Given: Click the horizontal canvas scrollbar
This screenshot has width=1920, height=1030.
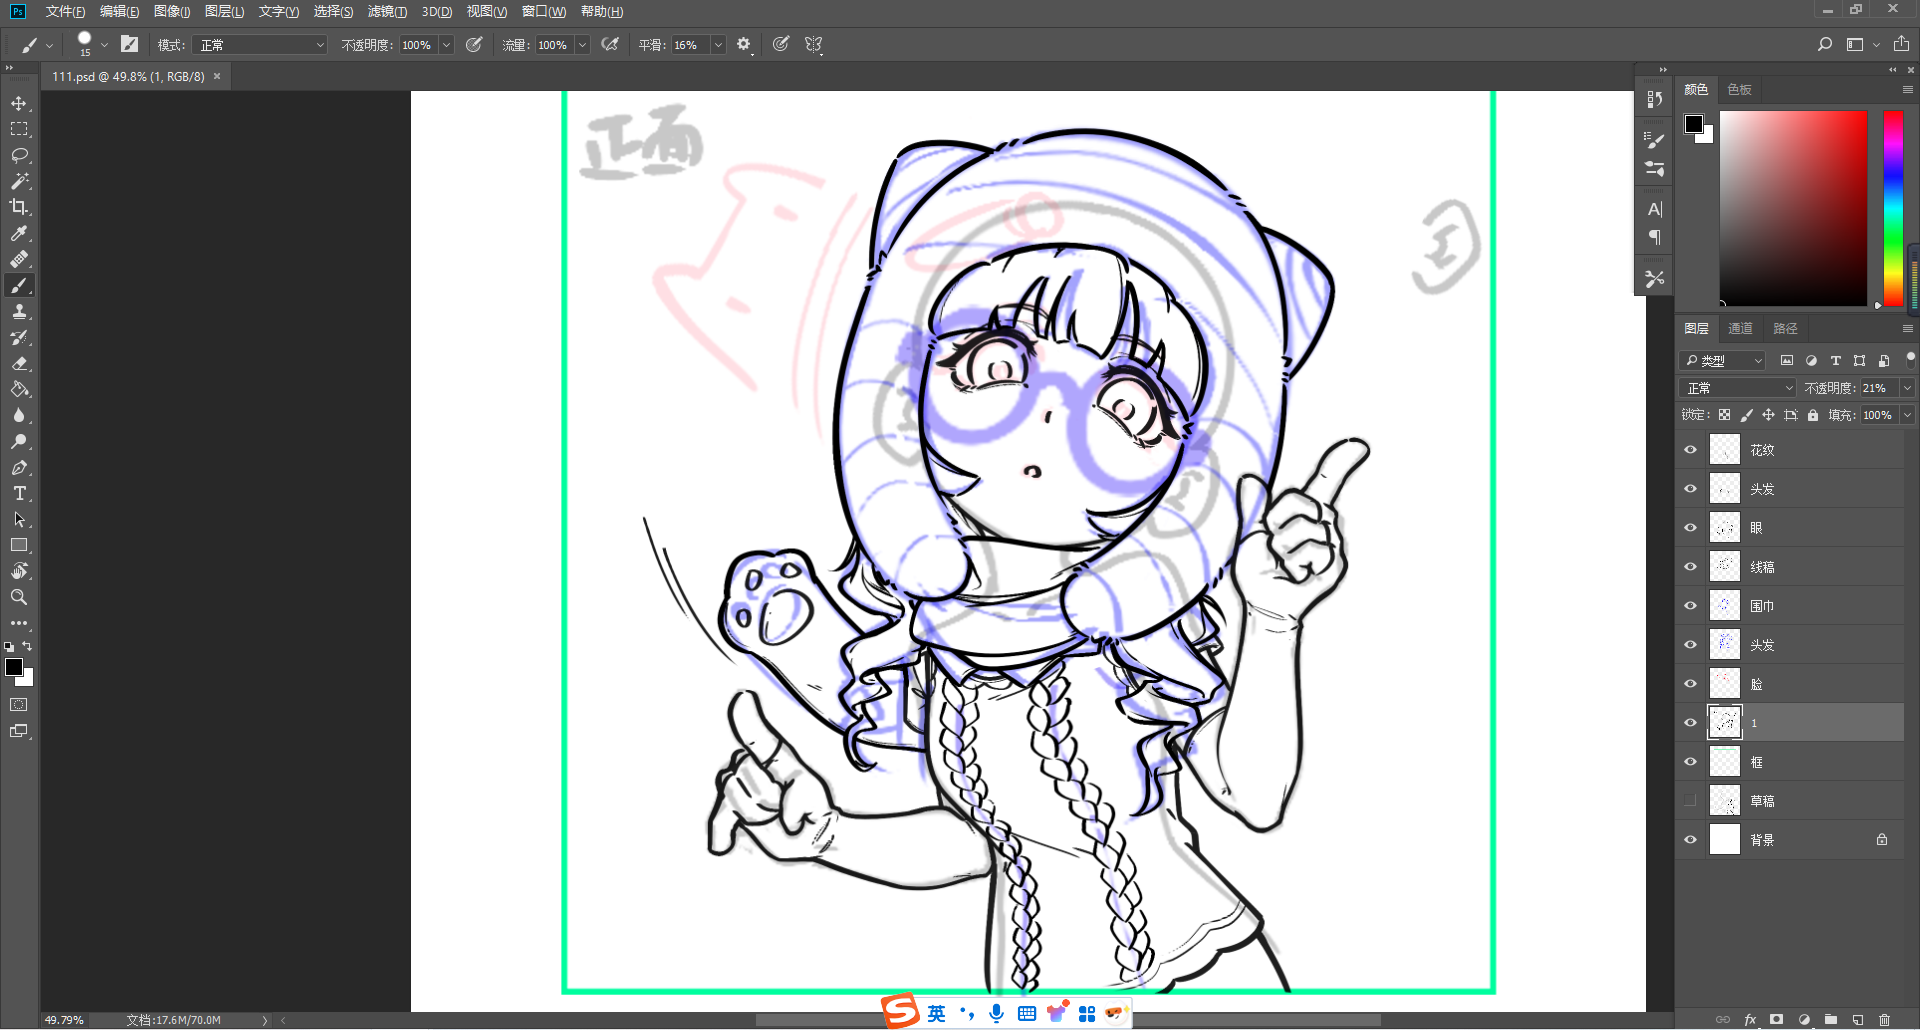Looking at the screenshot, I should pos(1068,1020).
